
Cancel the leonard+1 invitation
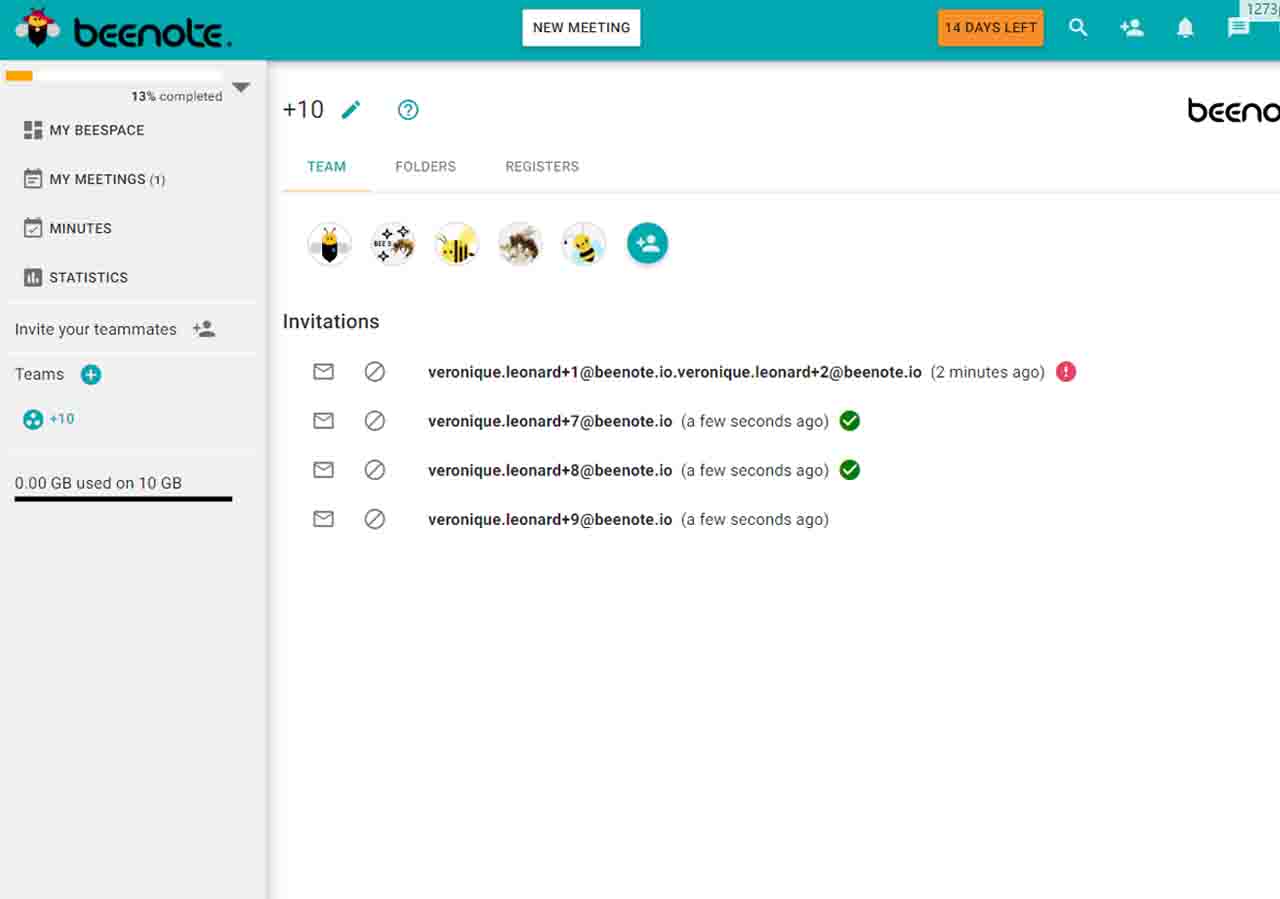pos(375,372)
